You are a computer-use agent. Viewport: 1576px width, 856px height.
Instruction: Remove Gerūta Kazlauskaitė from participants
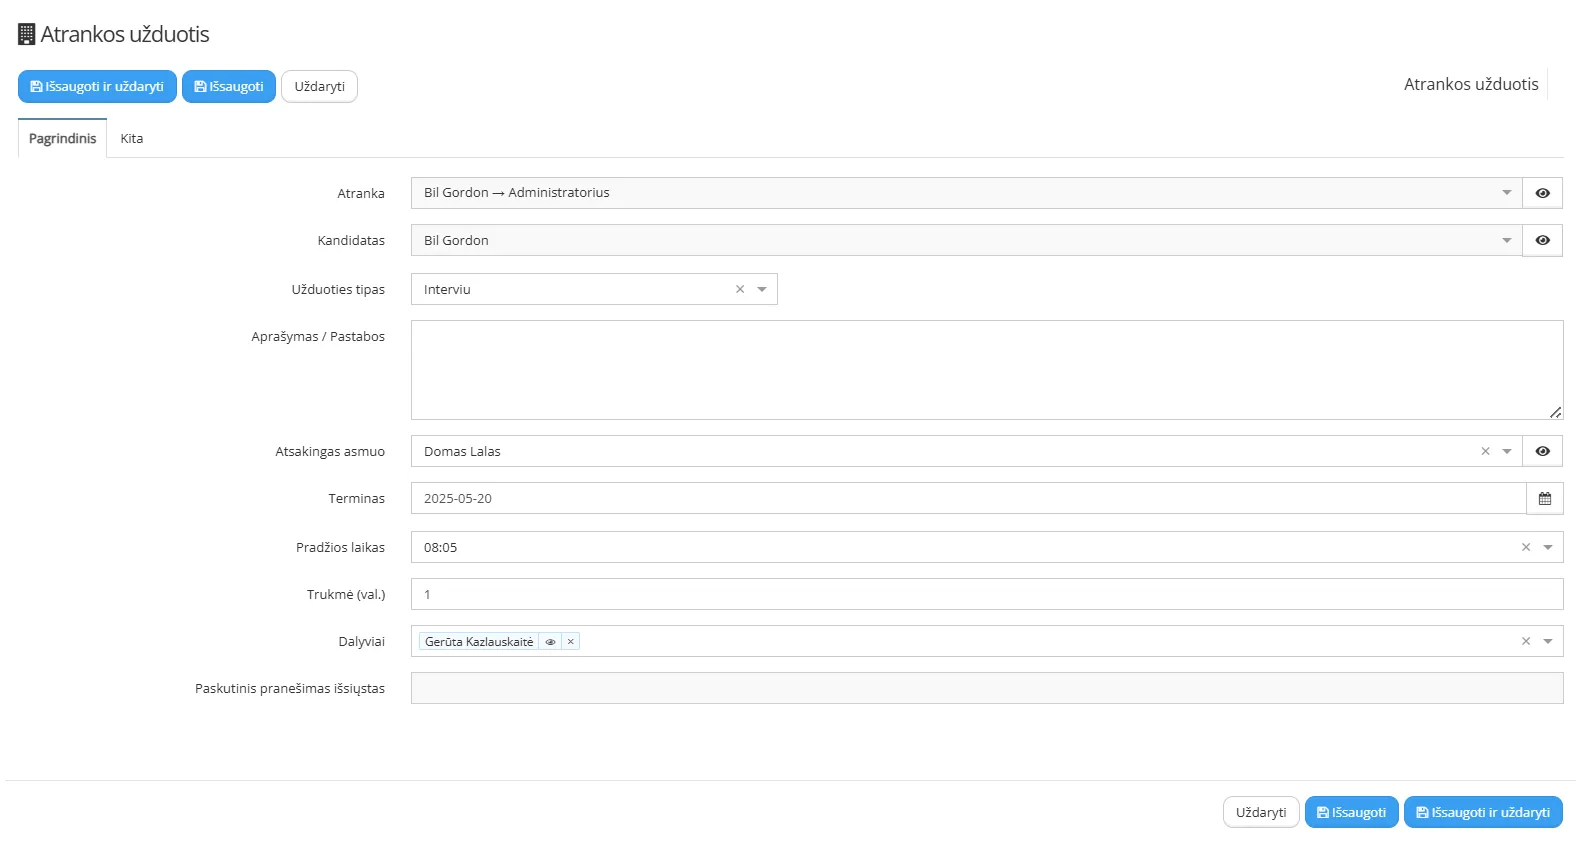[571, 642]
